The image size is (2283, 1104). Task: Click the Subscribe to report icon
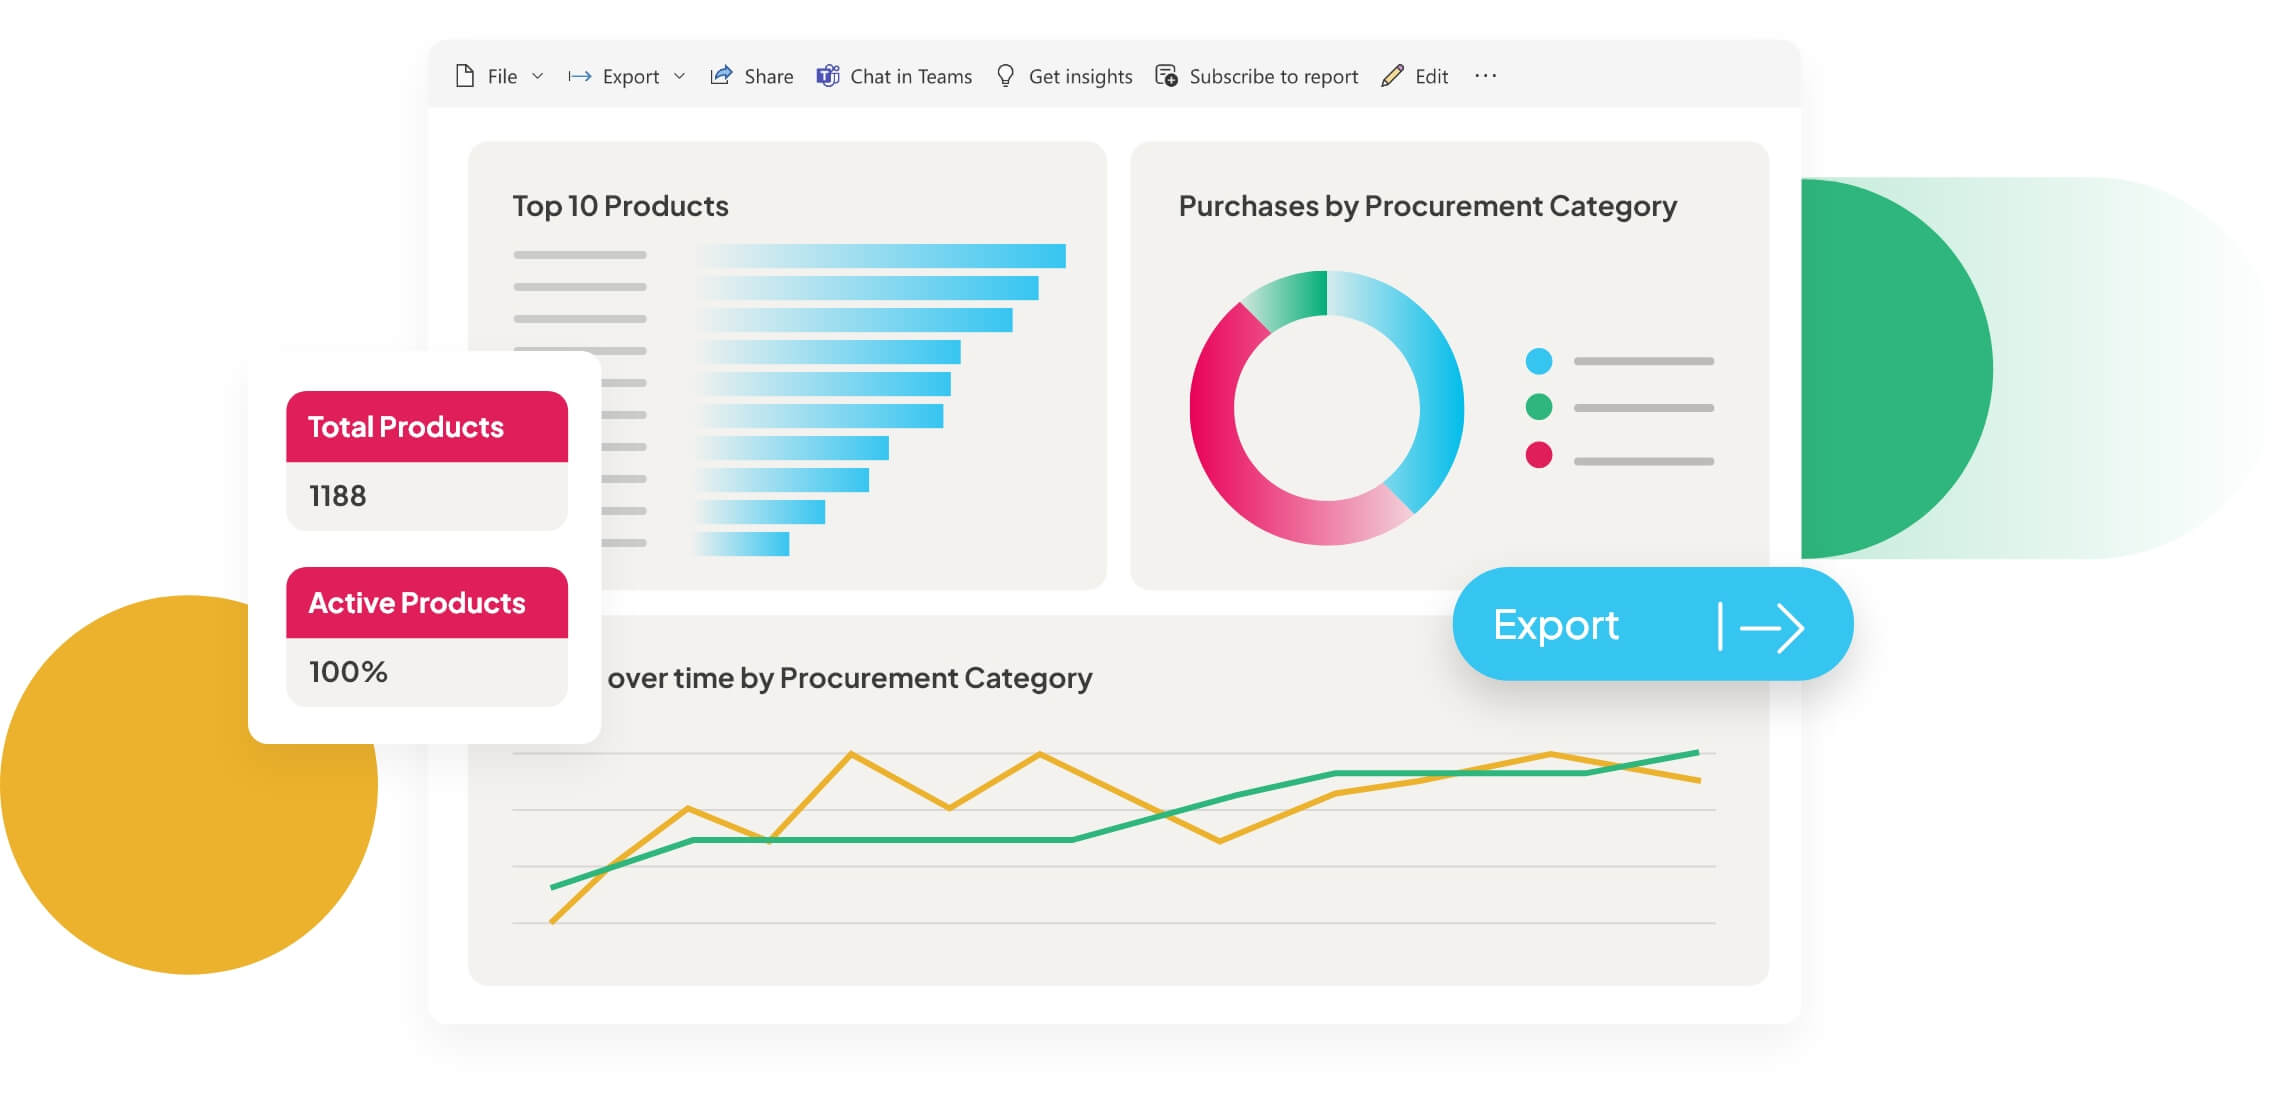pos(1166,76)
